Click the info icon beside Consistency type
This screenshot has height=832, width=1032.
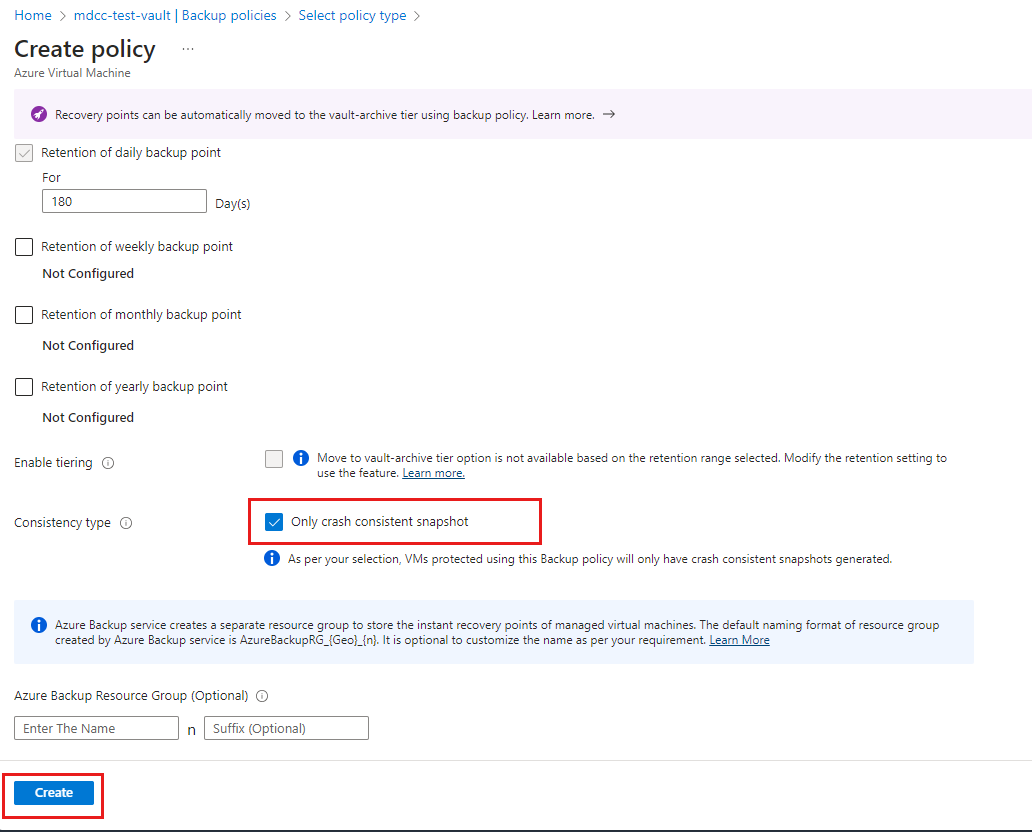click(126, 522)
